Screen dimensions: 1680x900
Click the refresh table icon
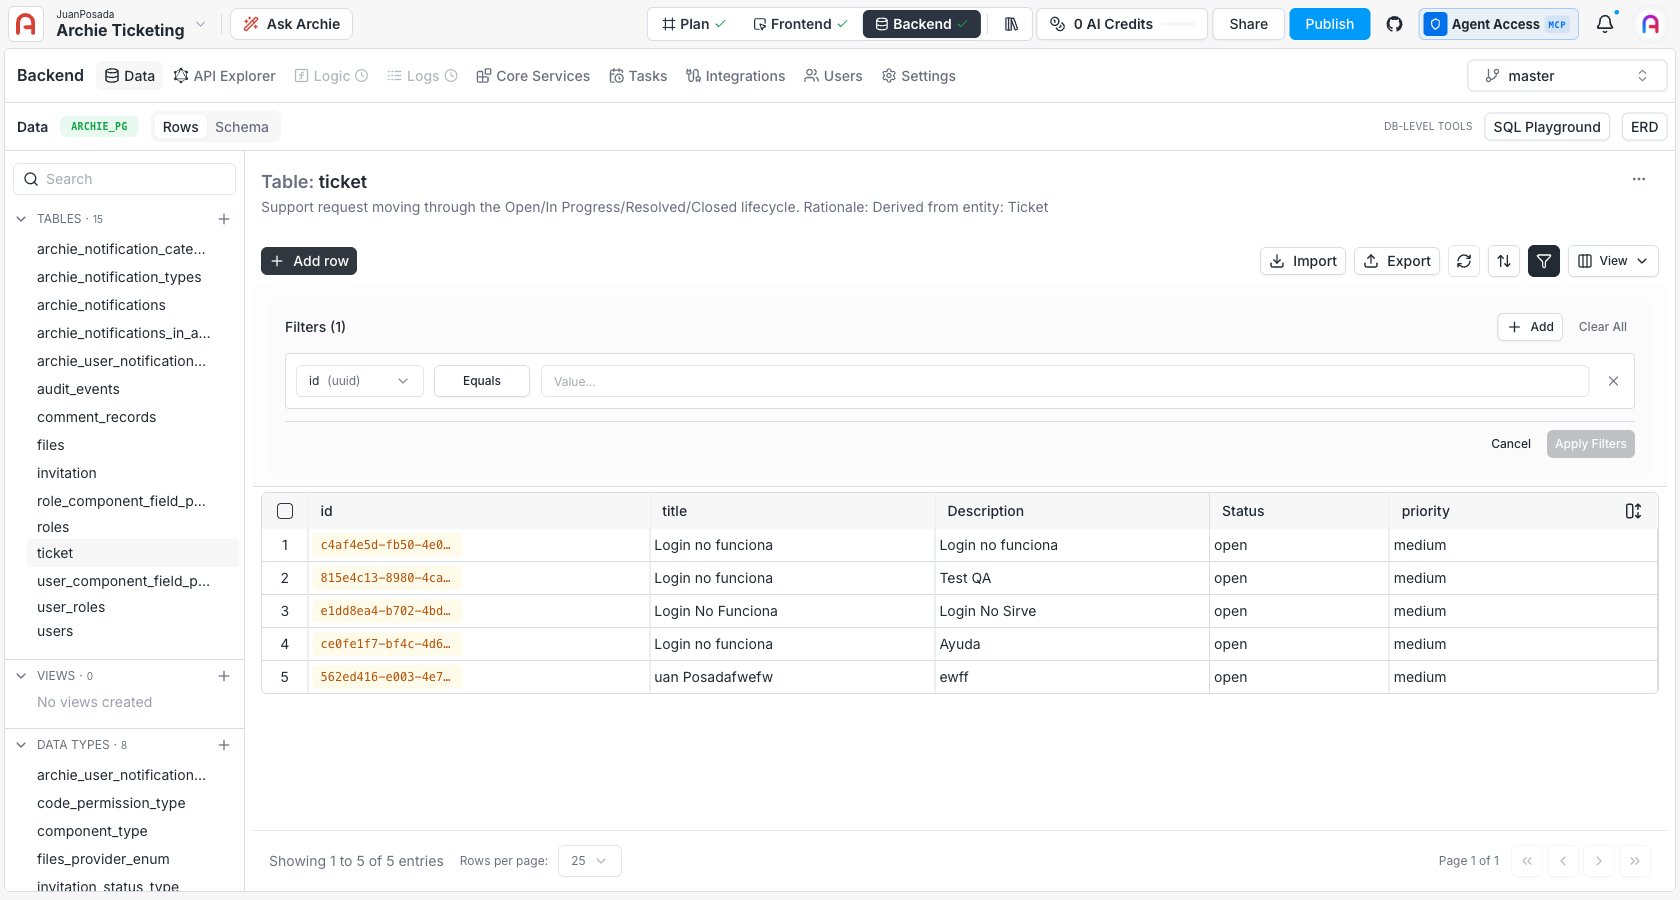click(x=1464, y=261)
